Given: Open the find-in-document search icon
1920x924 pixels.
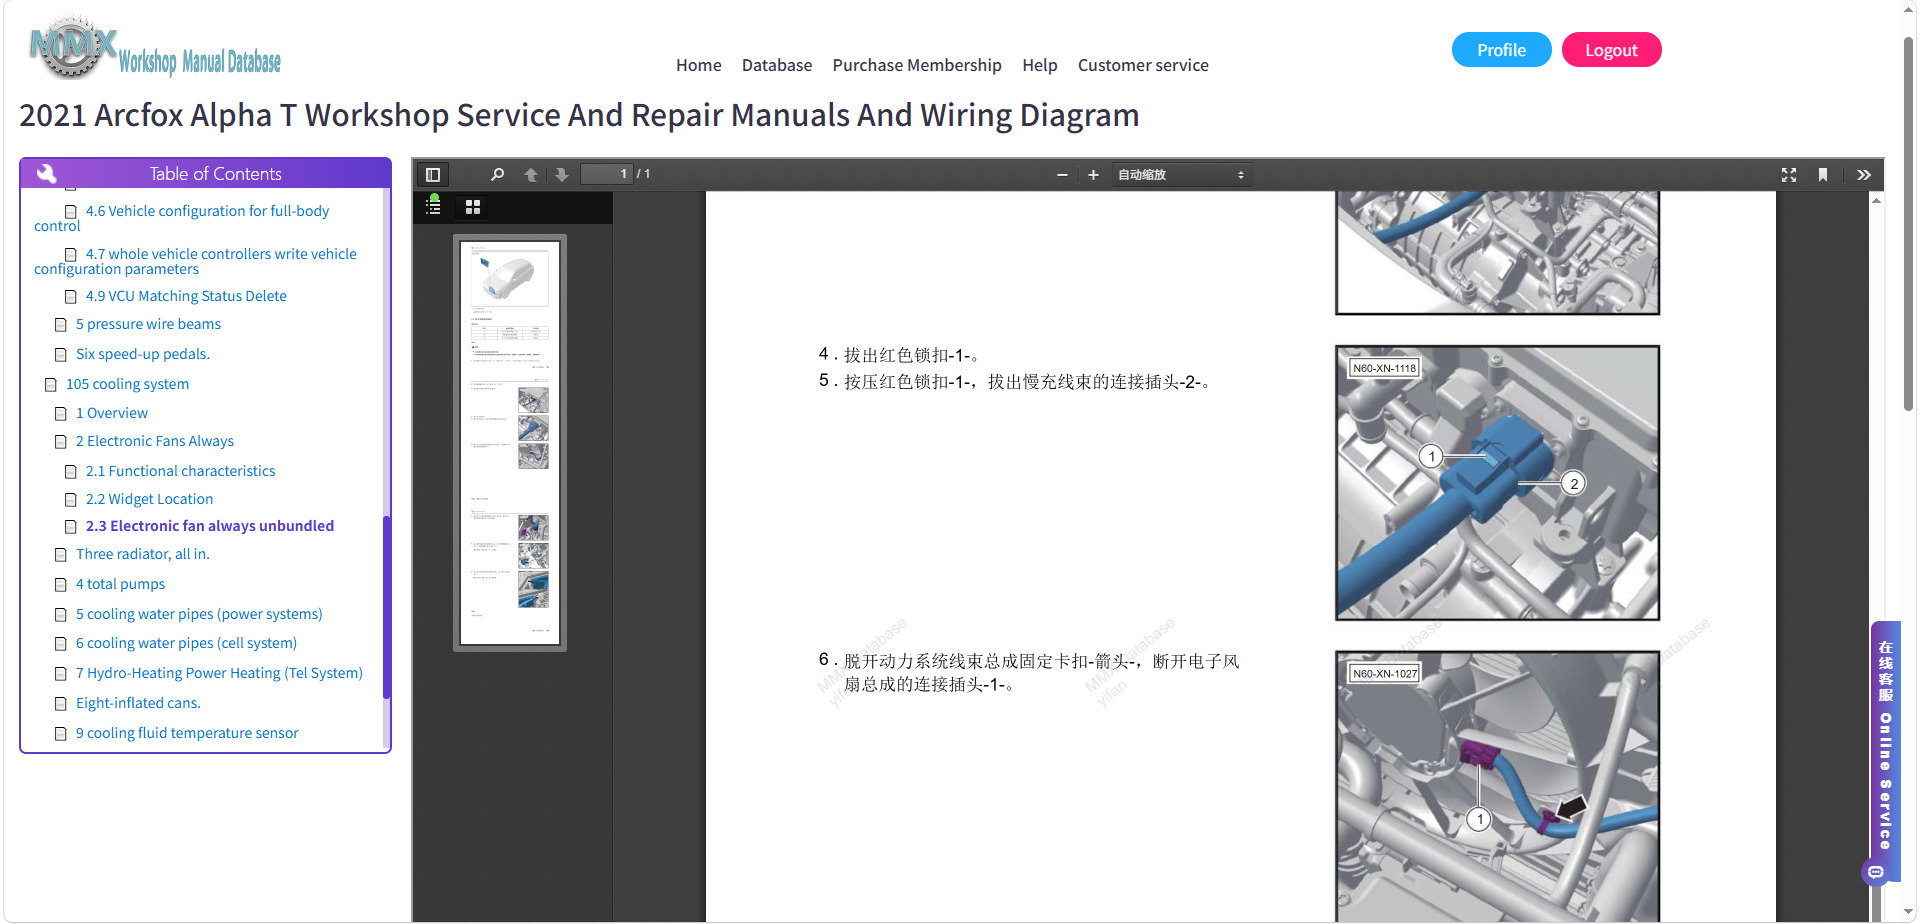Looking at the screenshot, I should point(497,174).
